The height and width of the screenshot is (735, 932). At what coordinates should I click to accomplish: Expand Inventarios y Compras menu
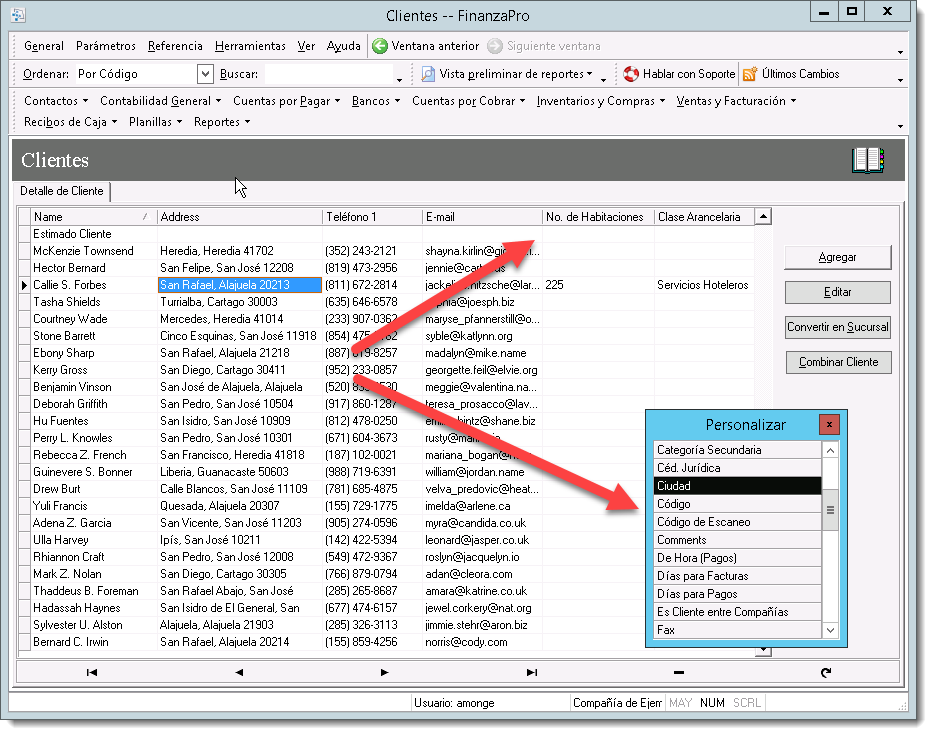coord(600,101)
